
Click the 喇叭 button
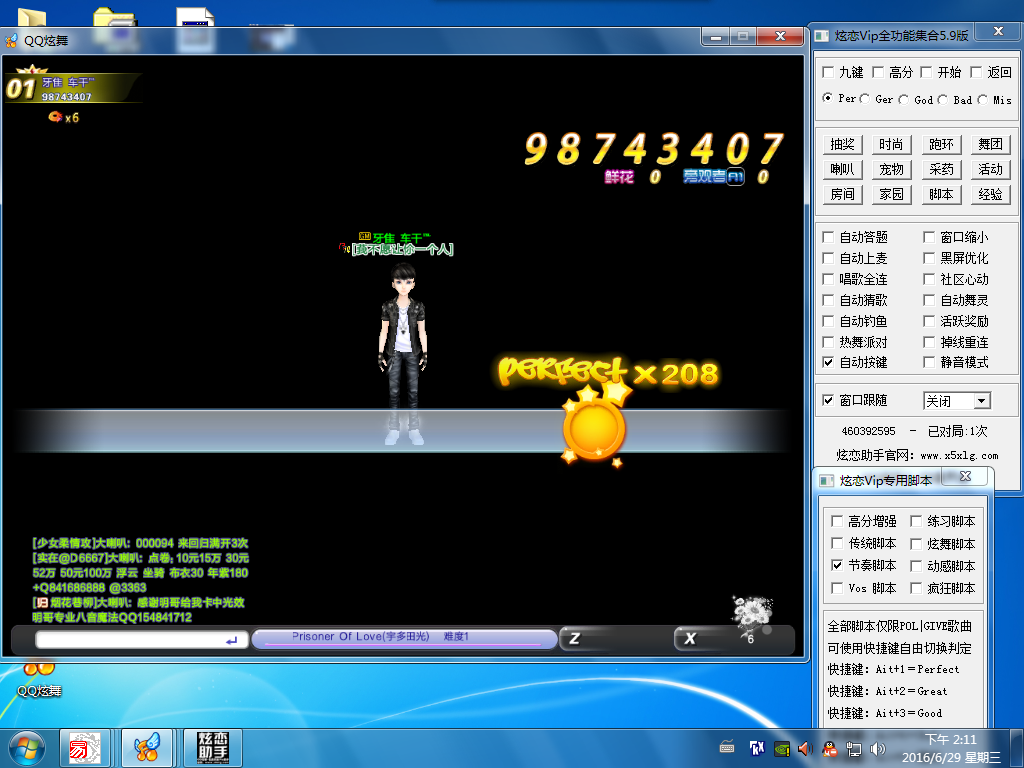(842, 169)
